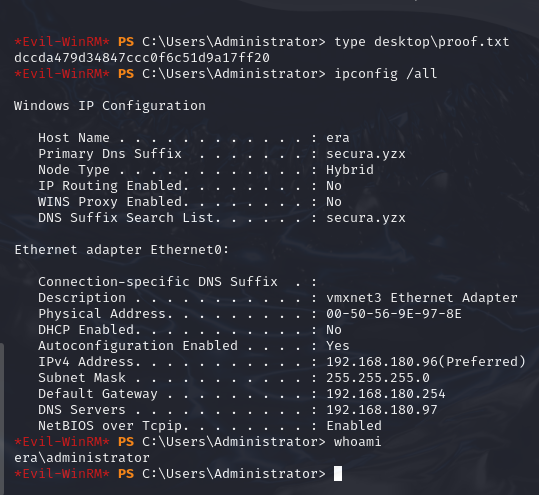
Task: Click the Subnet Mask 255.255.255.0 value
Action: (x=378, y=378)
